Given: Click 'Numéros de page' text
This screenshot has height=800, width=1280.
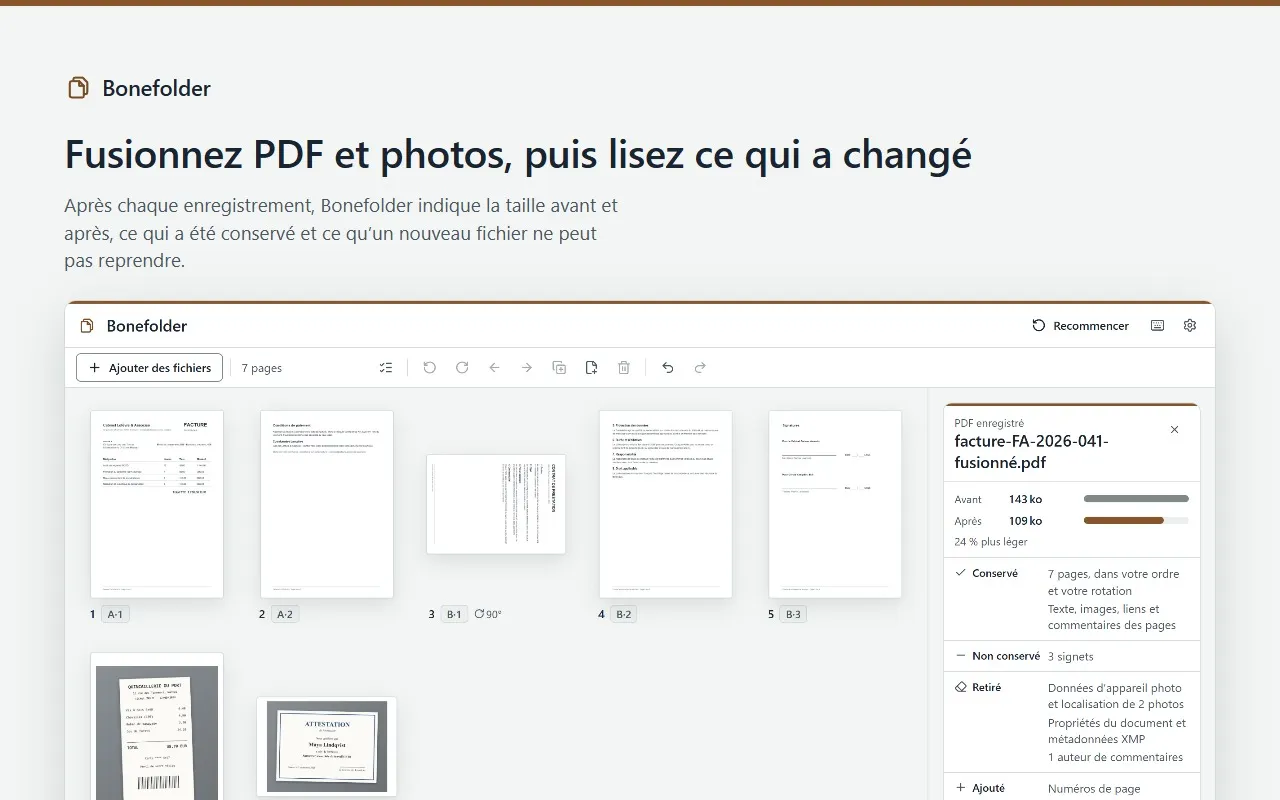Looking at the screenshot, I should 1094,789.
